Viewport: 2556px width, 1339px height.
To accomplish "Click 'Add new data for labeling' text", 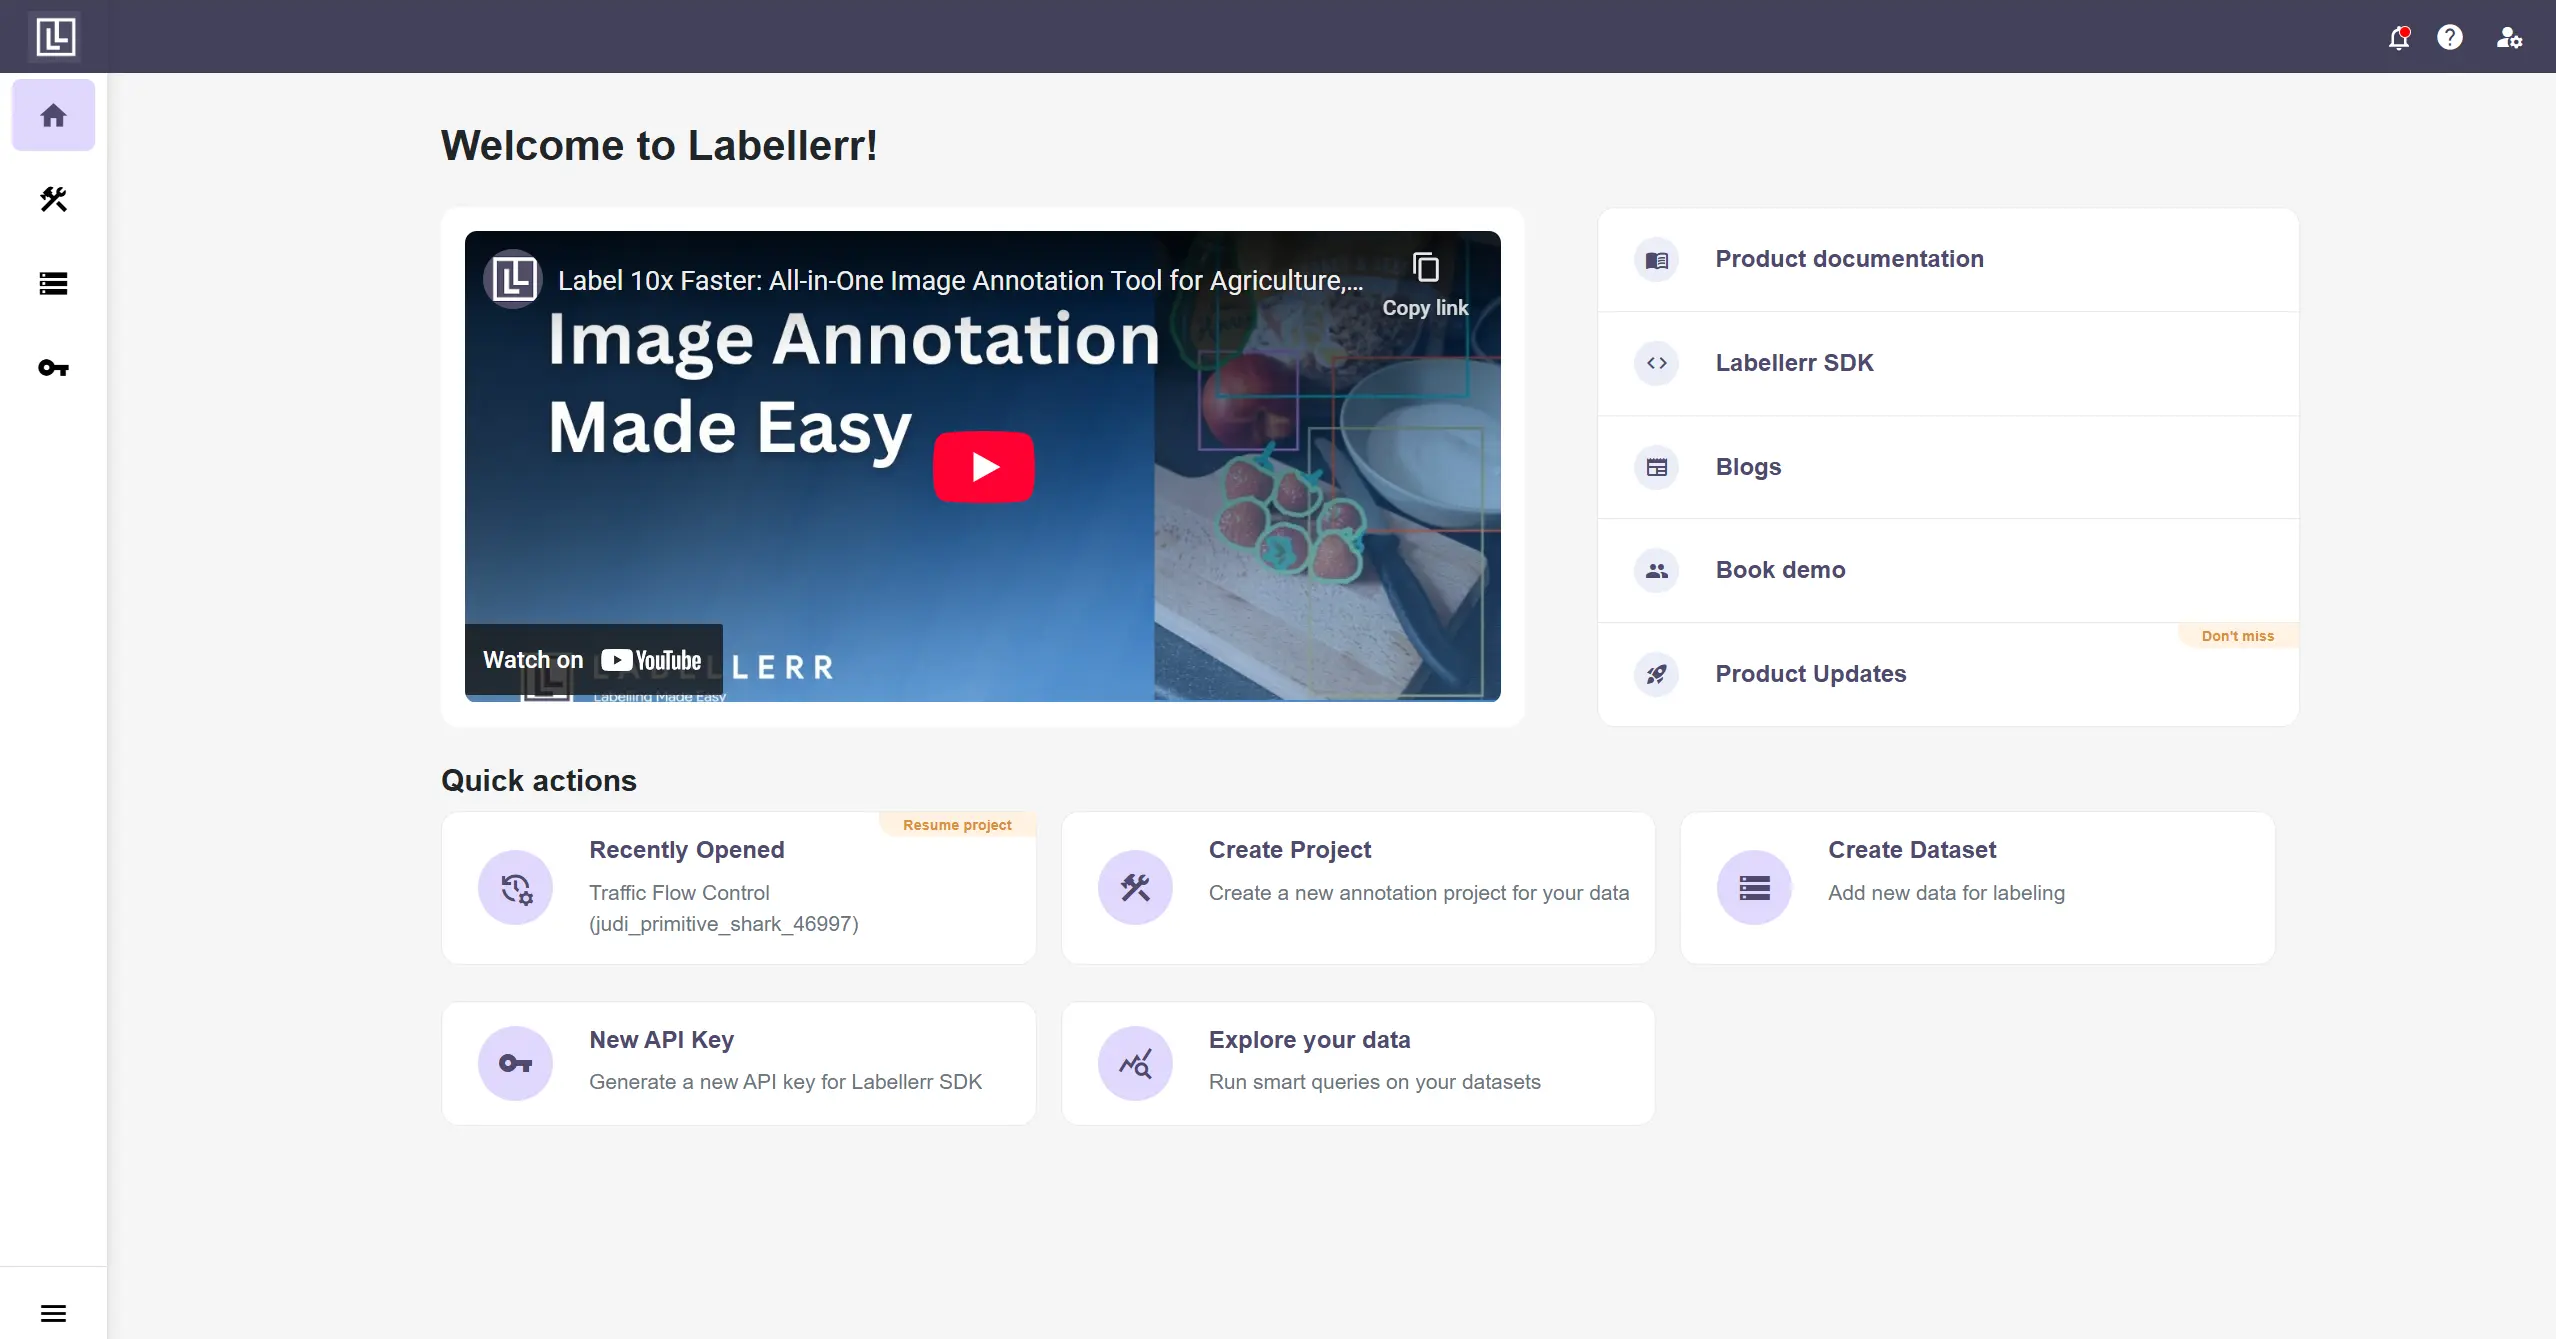I will pos(1946,893).
